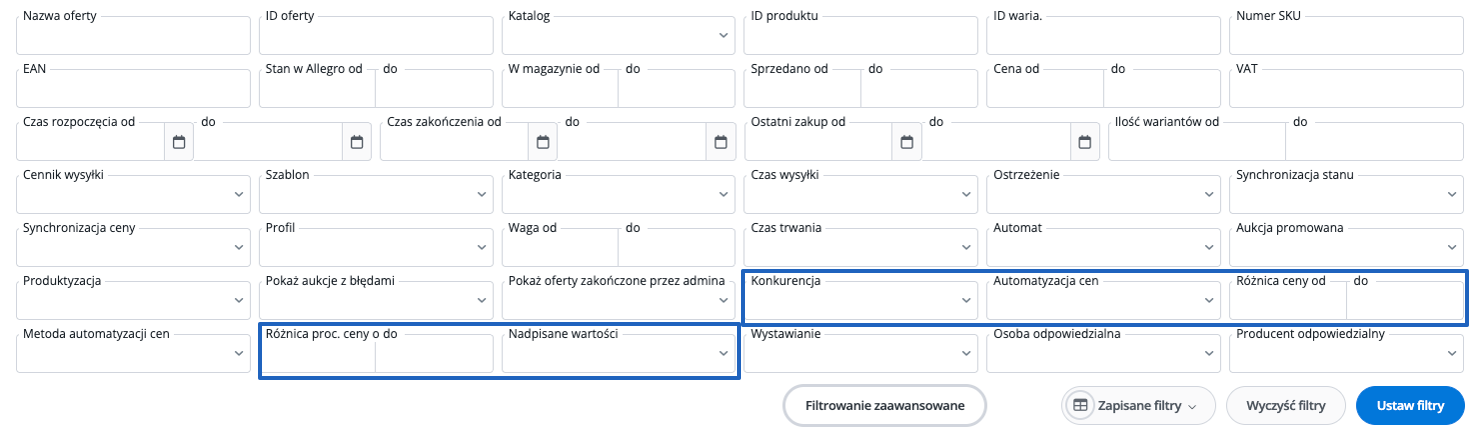Open calendar for Czas zakończenia do

tap(721, 142)
